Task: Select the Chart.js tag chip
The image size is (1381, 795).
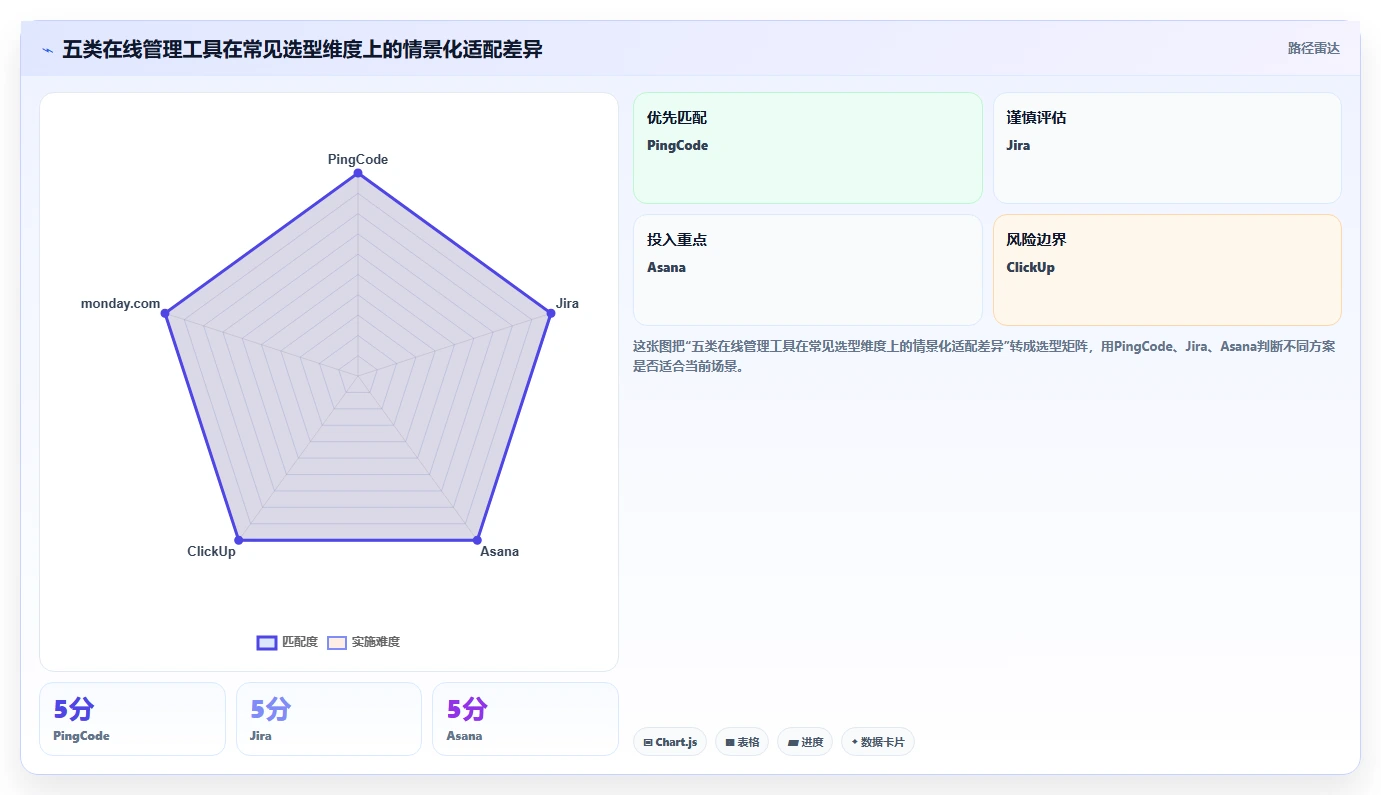Action: (670, 742)
